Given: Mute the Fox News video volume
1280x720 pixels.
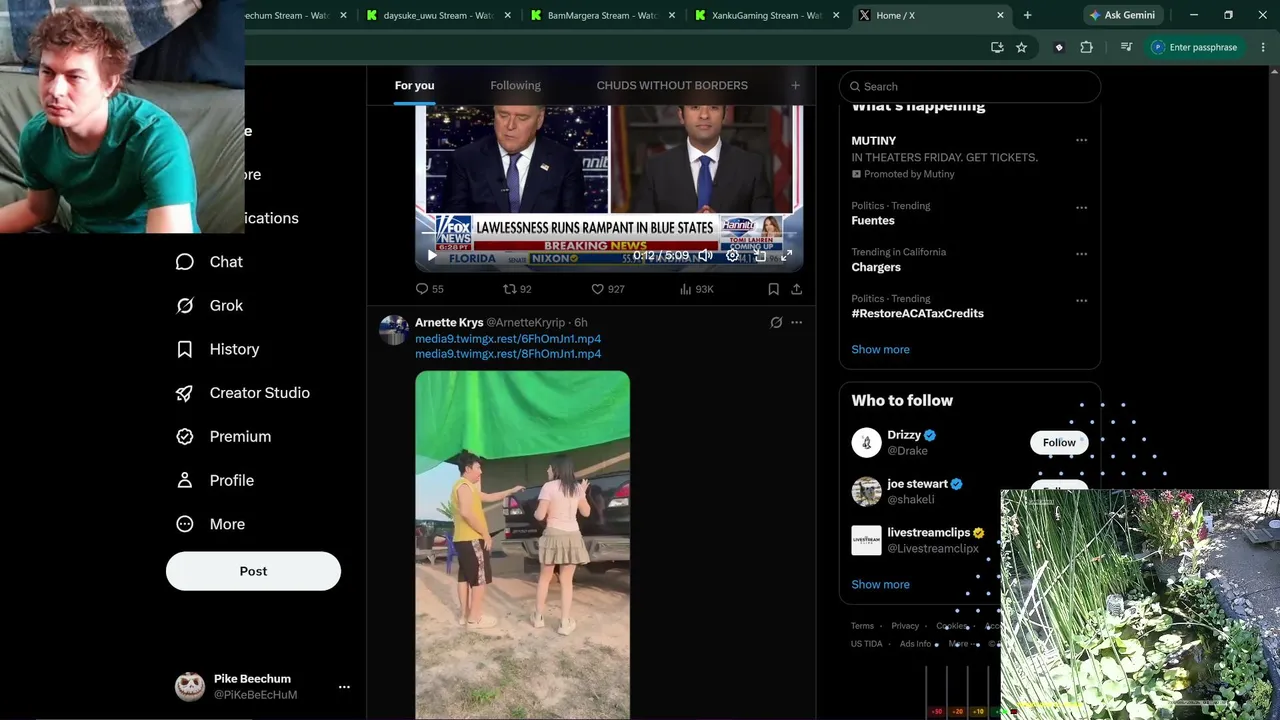Looking at the screenshot, I should [x=705, y=256].
